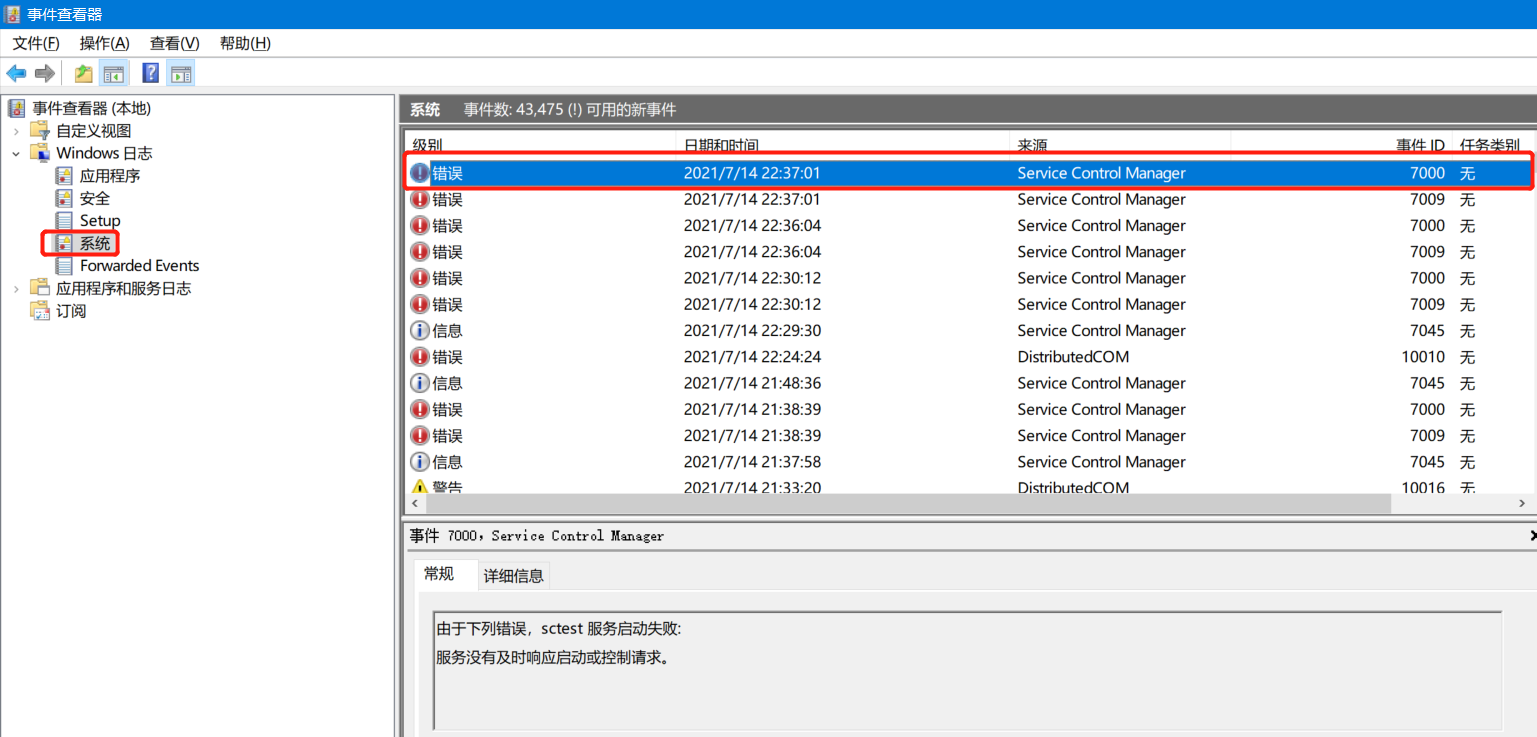Click the info icon of the 21:48:36 event
Image resolution: width=1537 pixels, height=737 pixels.
coord(420,383)
